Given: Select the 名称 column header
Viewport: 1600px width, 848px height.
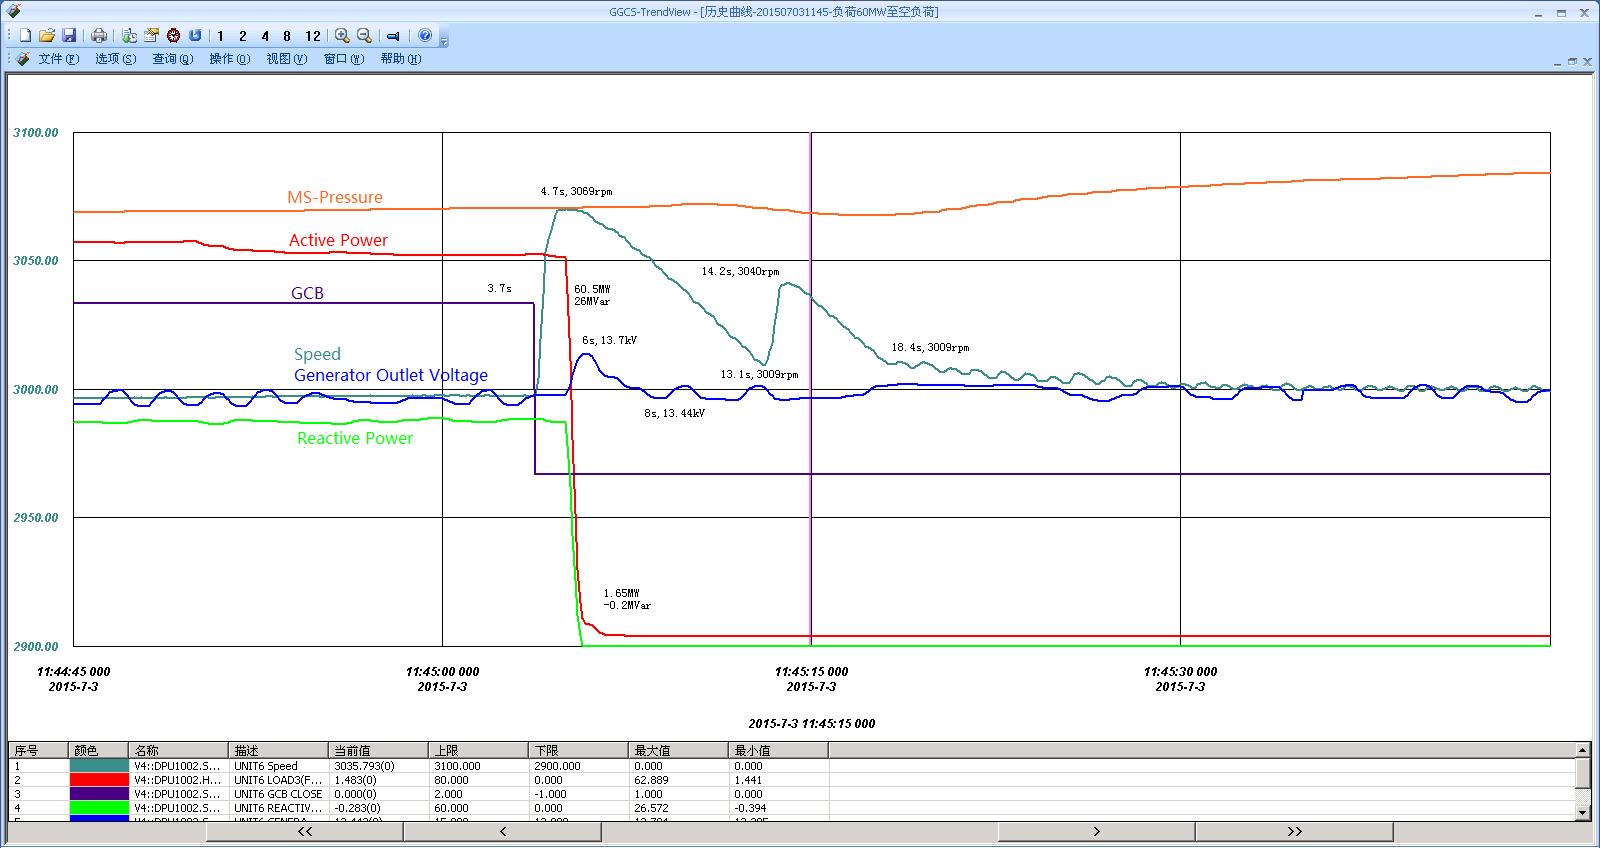Looking at the screenshot, I should 179,750.
